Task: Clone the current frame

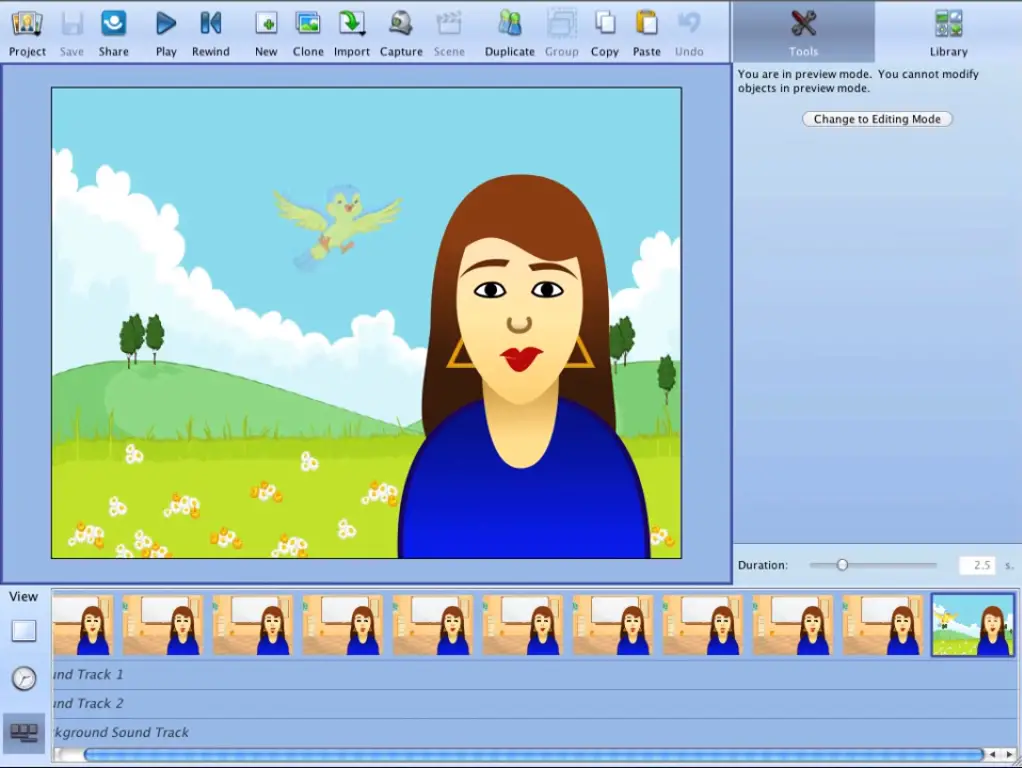Action: coord(308,23)
